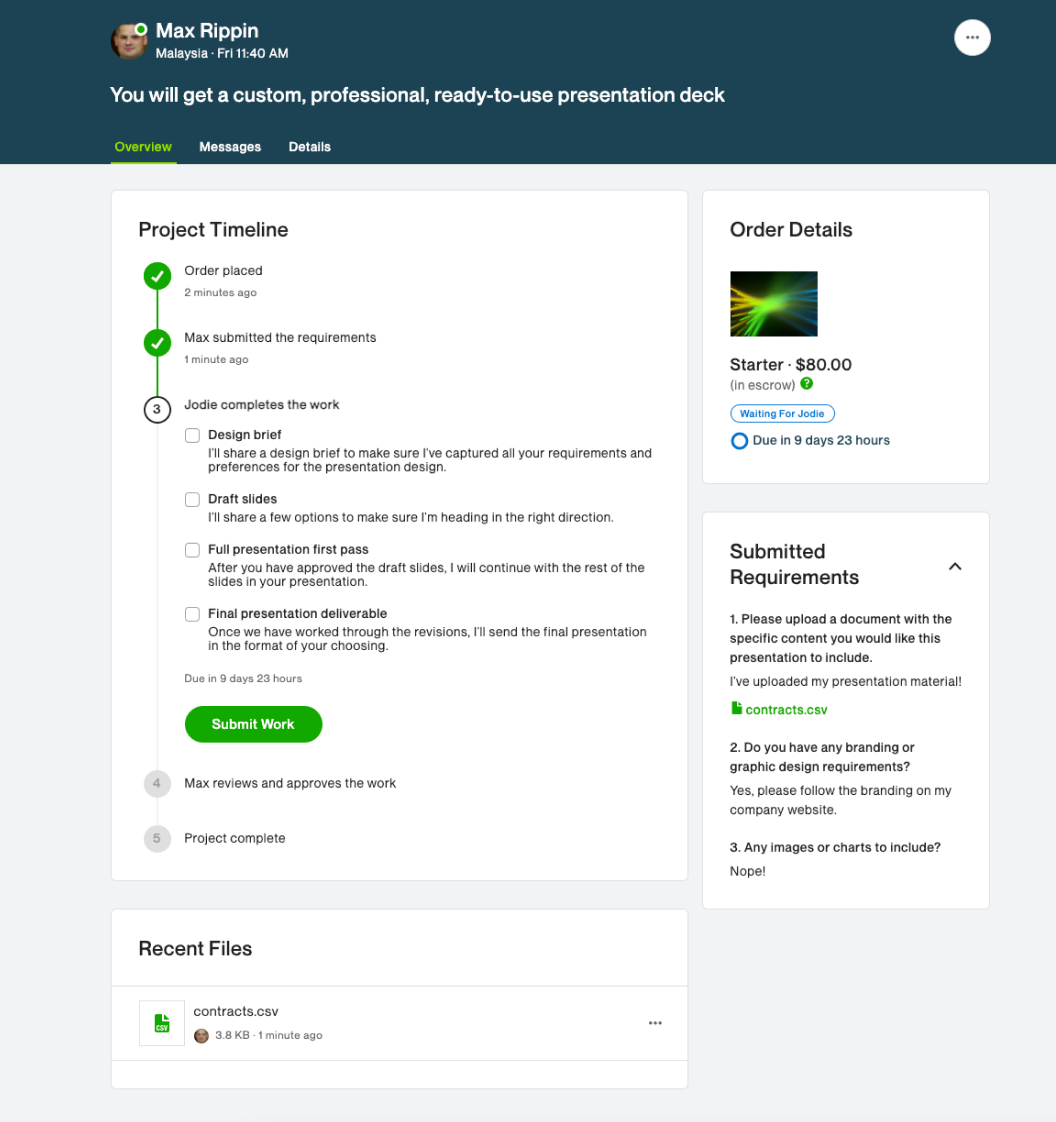Click the small uploader avatar under contracts.csv
1056x1122 pixels.
tap(201, 1036)
